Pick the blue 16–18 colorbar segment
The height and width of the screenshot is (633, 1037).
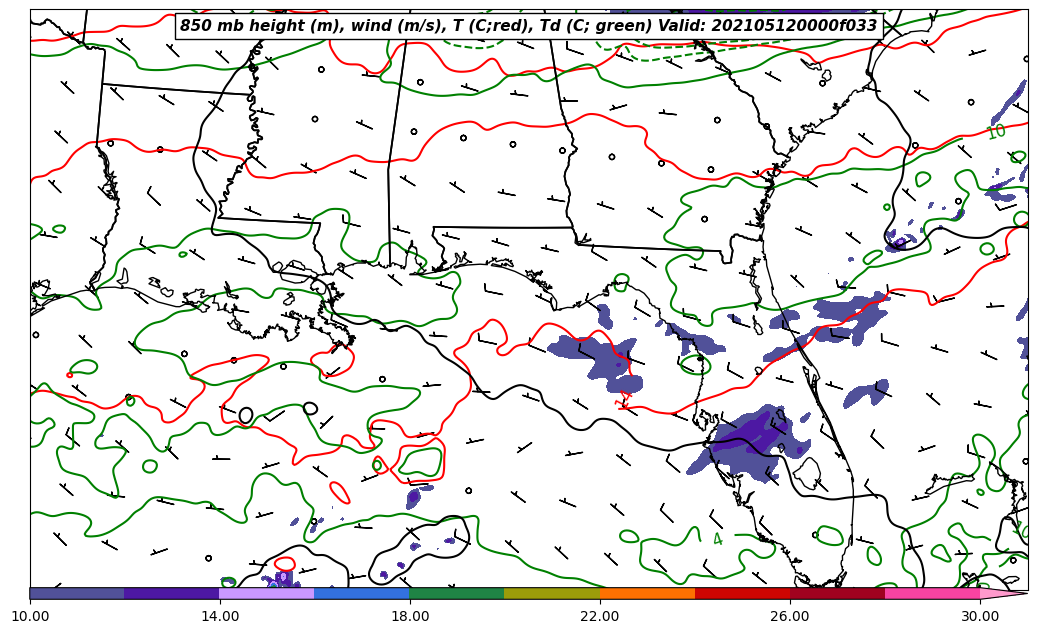(362, 593)
